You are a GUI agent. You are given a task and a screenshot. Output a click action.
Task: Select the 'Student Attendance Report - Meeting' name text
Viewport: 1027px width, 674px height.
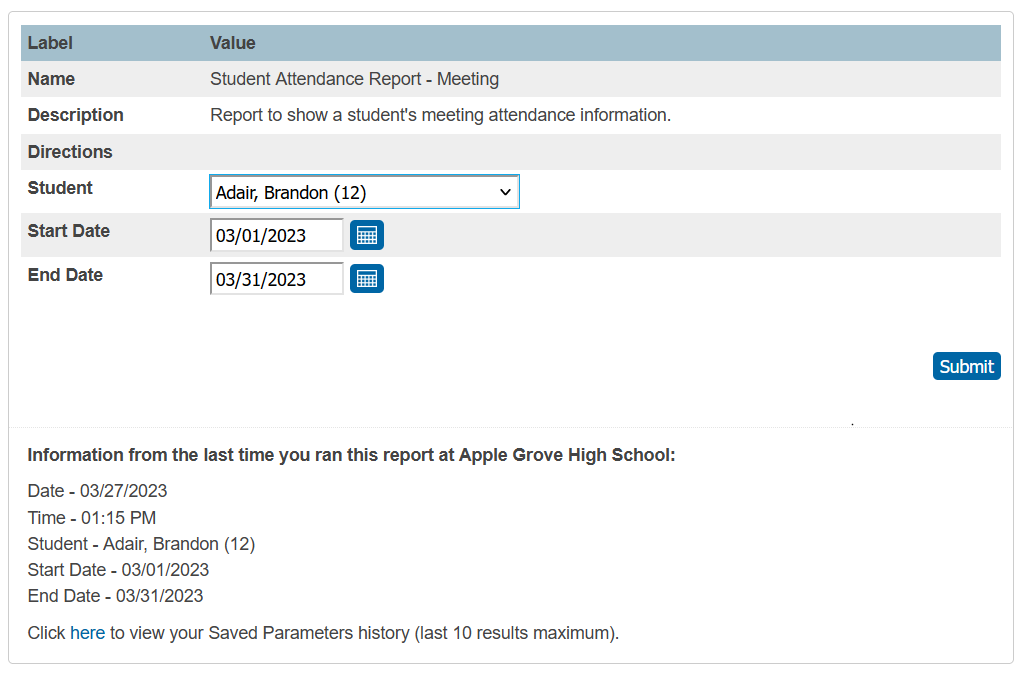point(354,79)
